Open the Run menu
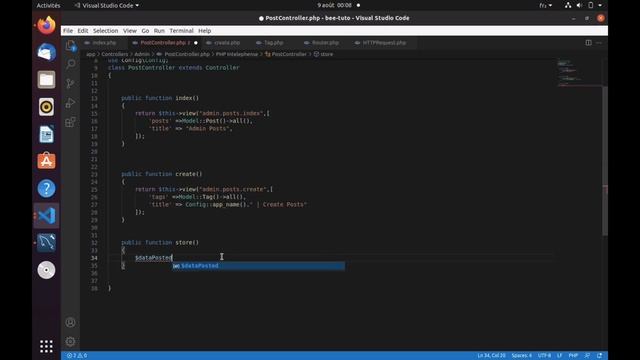The image size is (640, 360). pos(159,31)
